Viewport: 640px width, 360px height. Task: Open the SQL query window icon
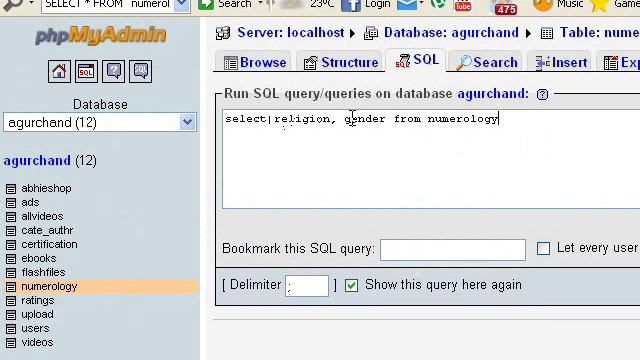point(86,71)
